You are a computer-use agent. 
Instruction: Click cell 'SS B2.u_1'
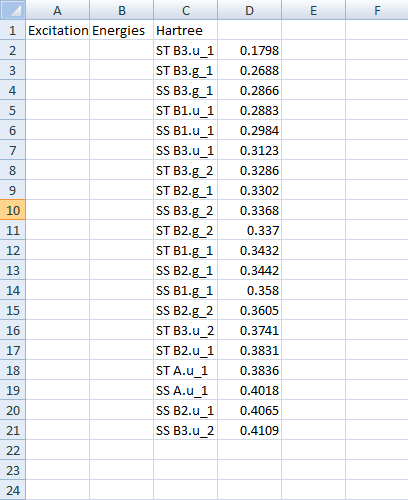[185, 410]
